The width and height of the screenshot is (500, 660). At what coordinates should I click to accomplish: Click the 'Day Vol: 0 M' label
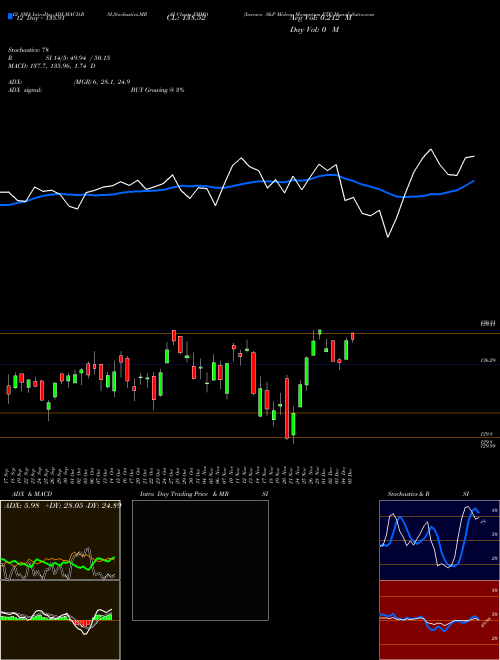tap(314, 30)
